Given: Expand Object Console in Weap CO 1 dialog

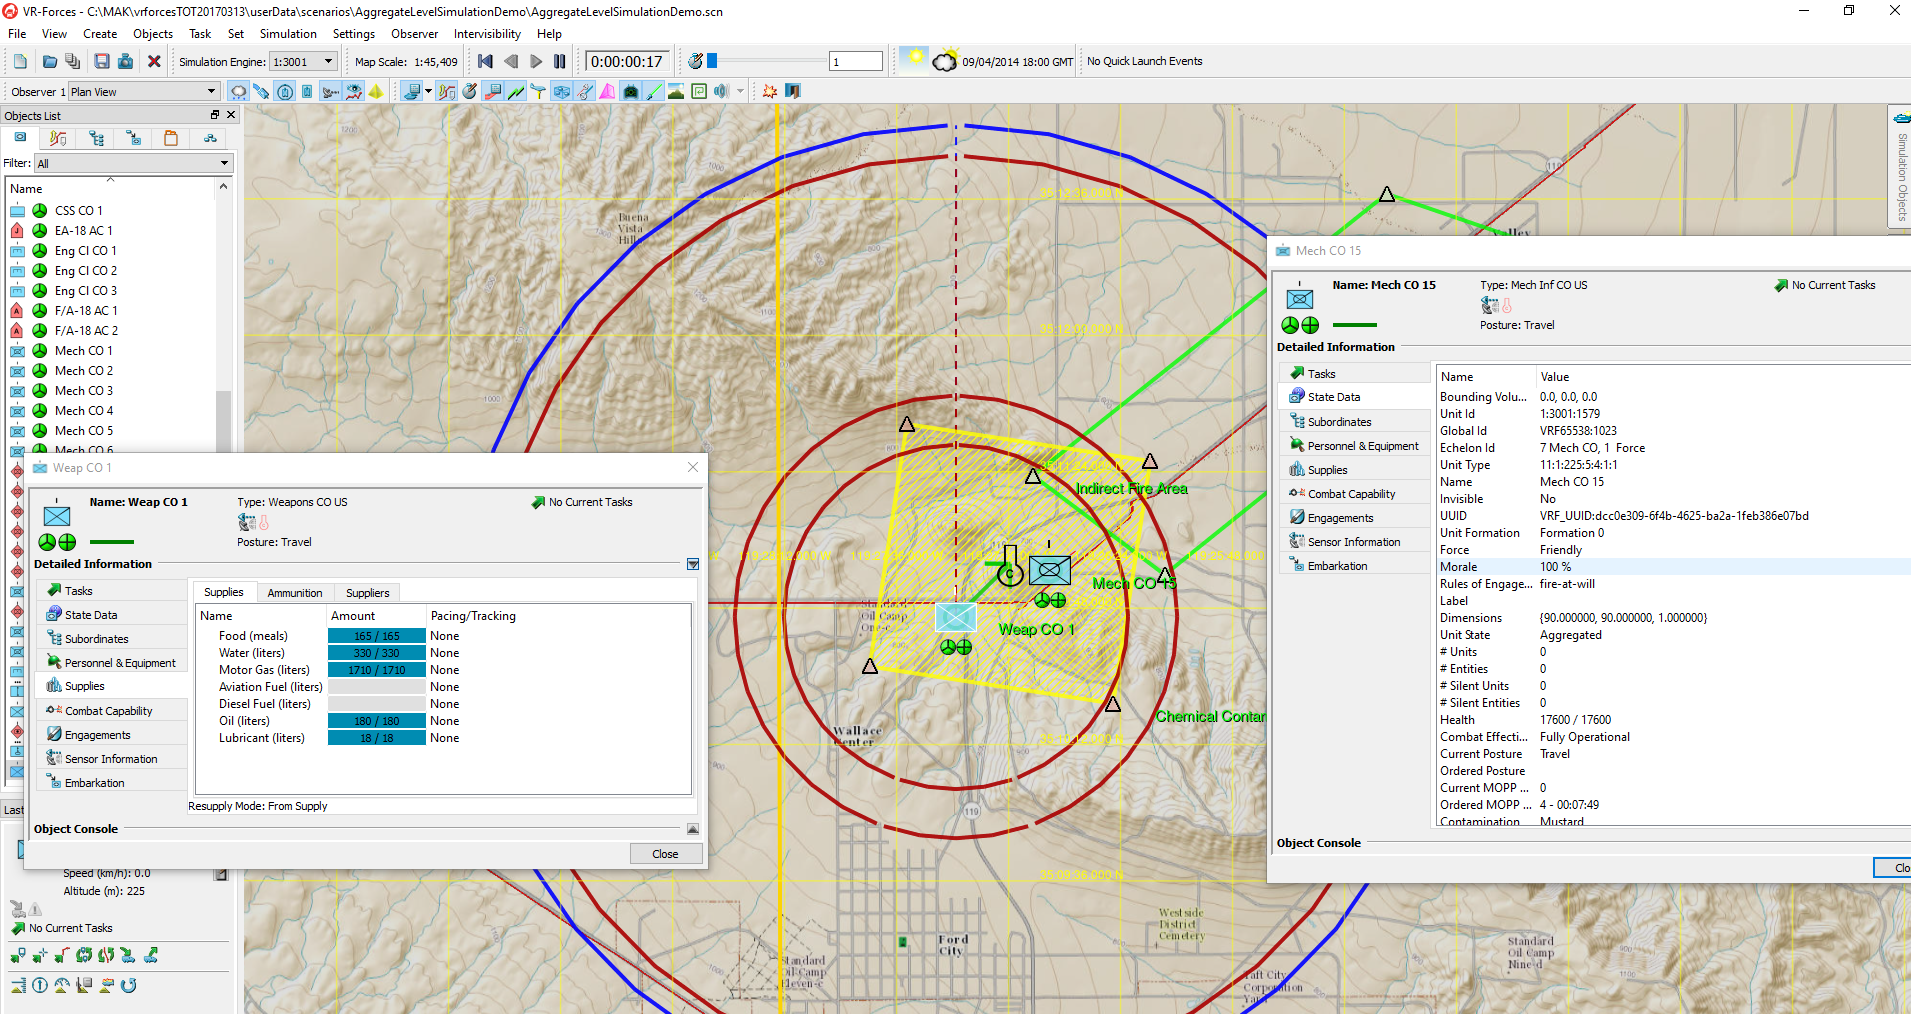Looking at the screenshot, I should (x=693, y=829).
